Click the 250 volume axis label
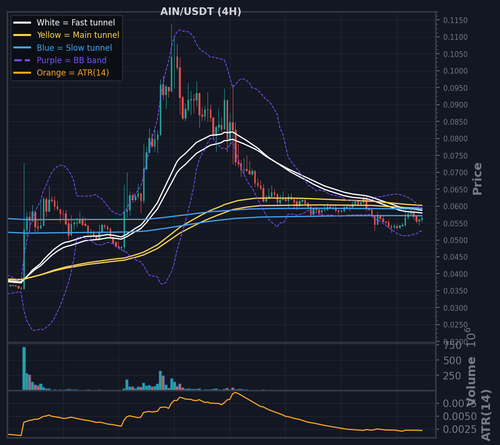This screenshot has width=500, height=445. (452, 376)
